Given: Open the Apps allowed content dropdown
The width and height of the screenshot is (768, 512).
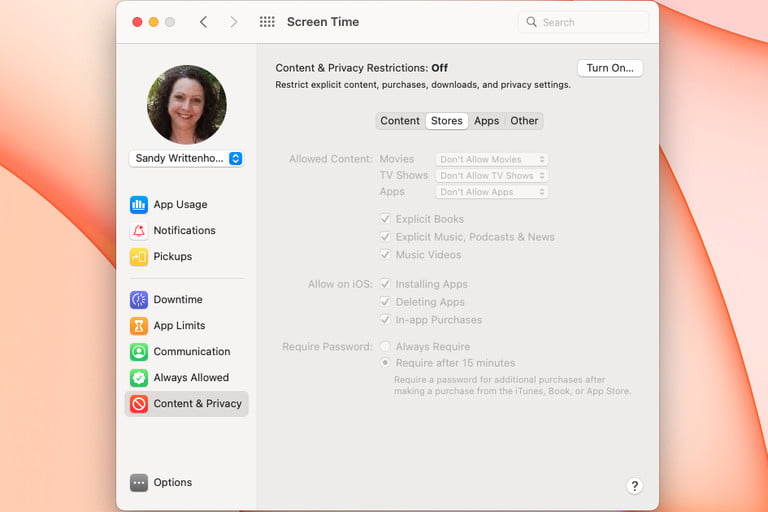Looking at the screenshot, I should [492, 192].
